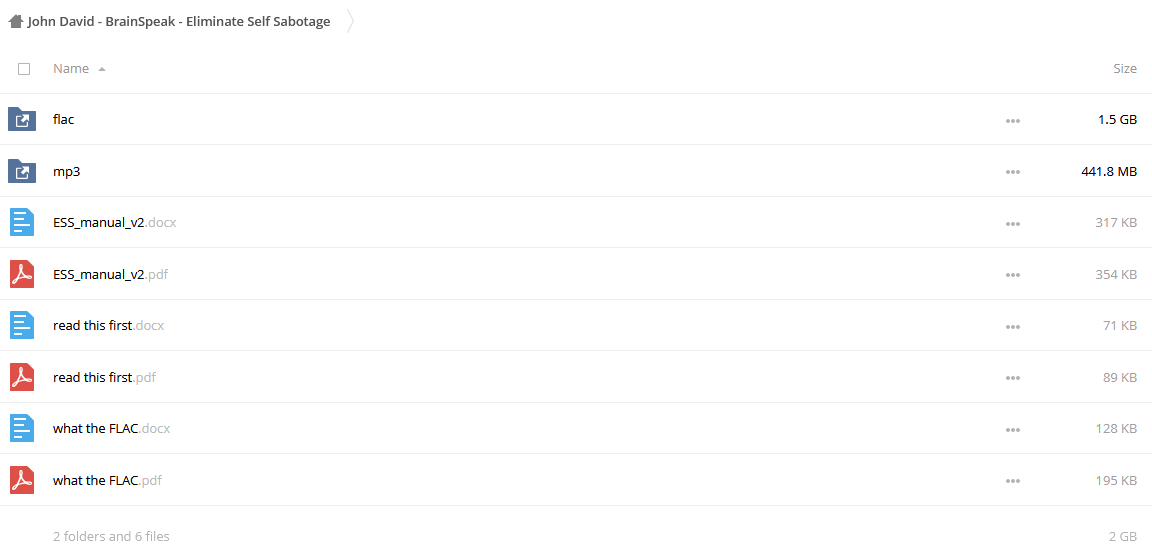Toggle the select-all checkbox
The height and width of the screenshot is (553, 1152).
tap(24, 69)
